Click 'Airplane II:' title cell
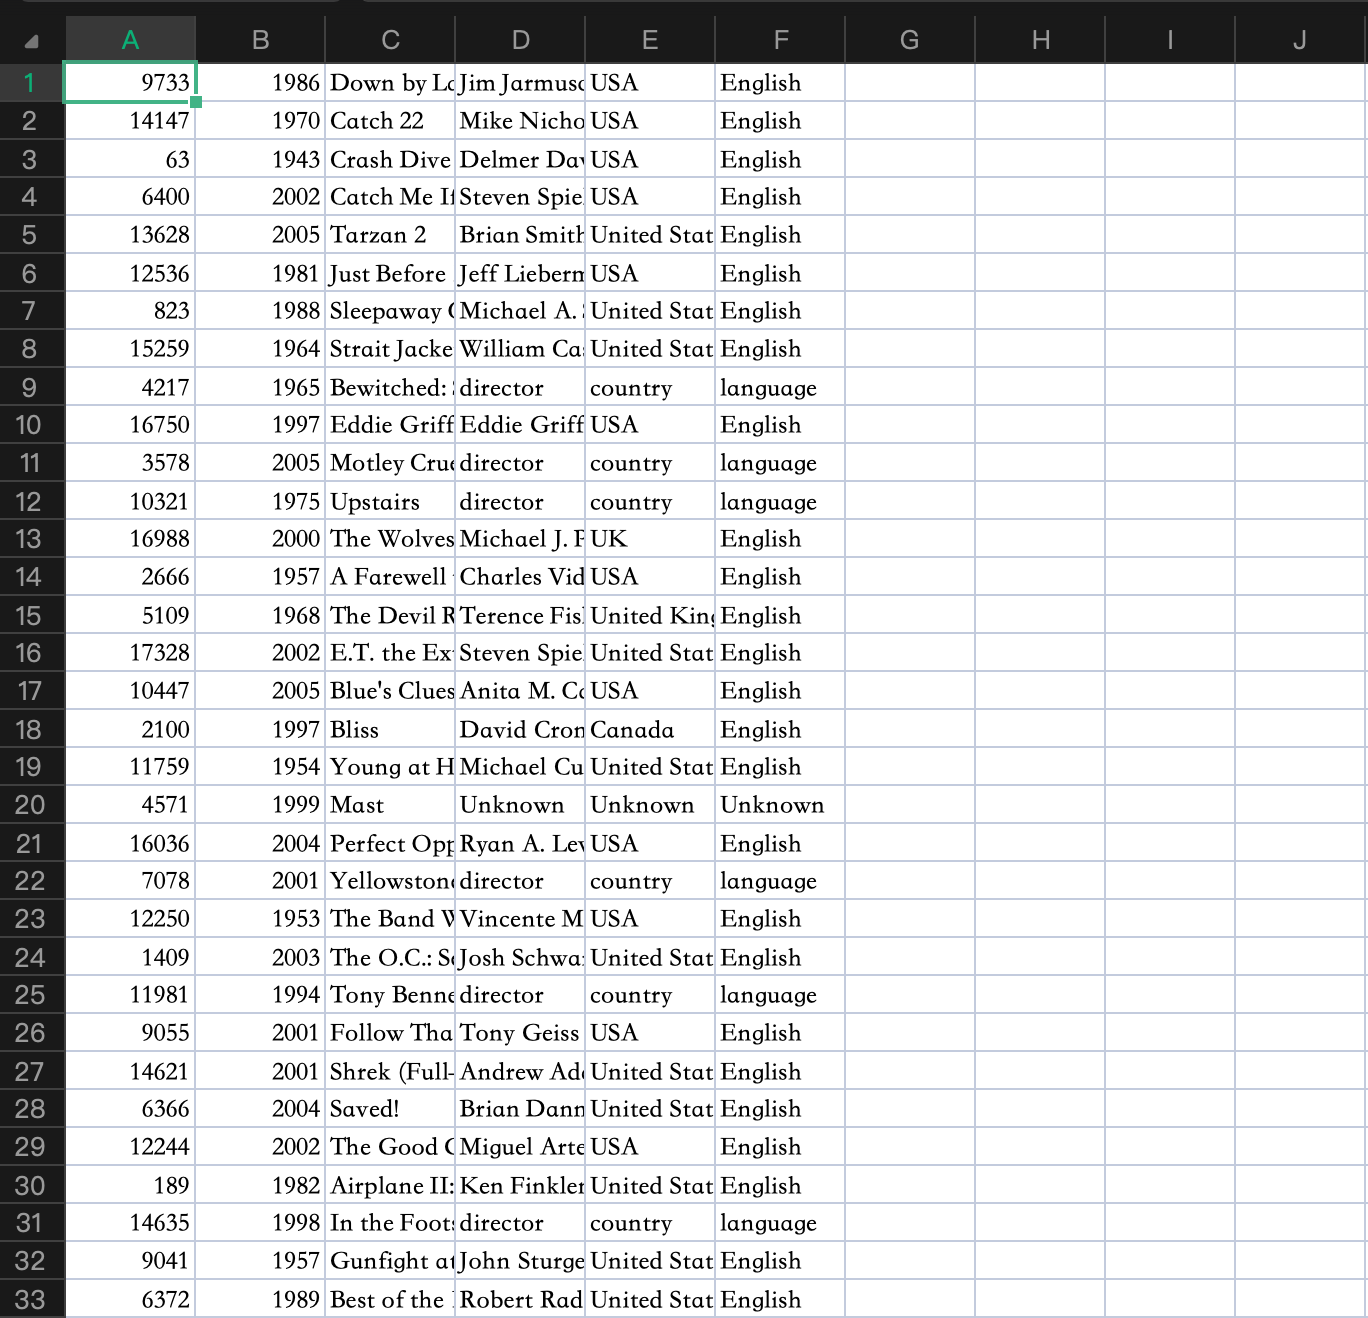 (x=390, y=1185)
